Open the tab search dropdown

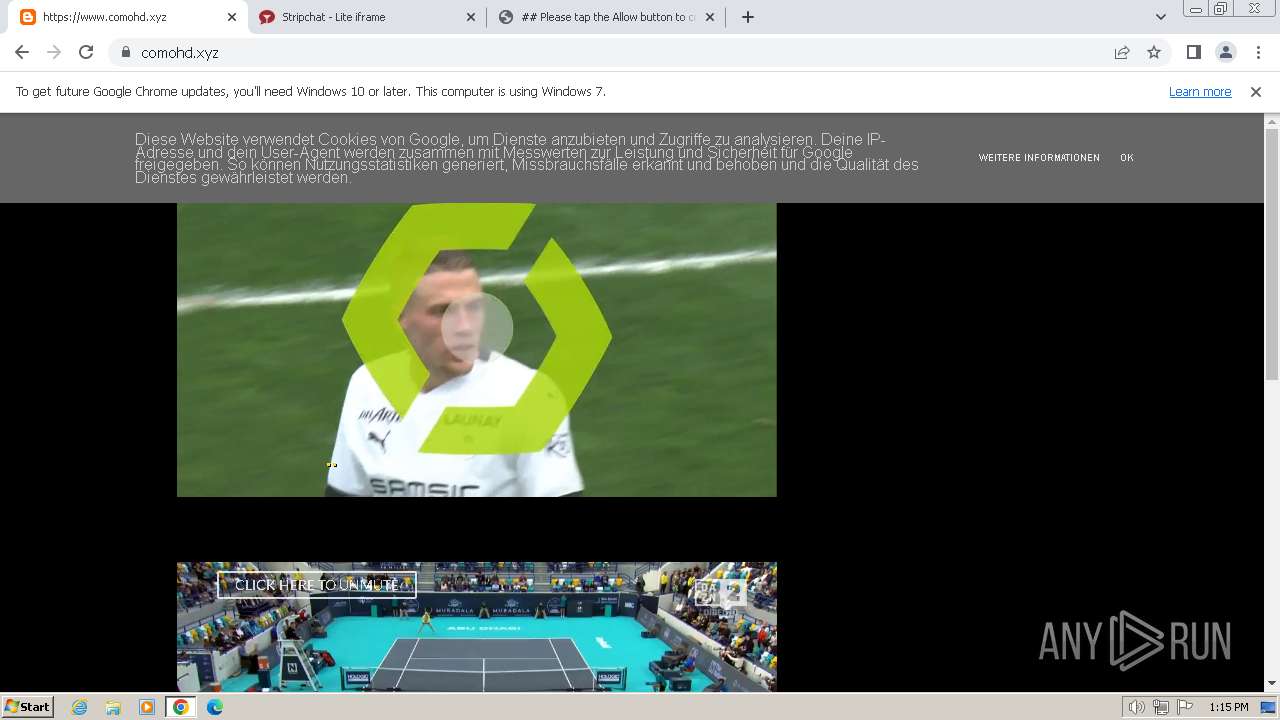coord(1161,17)
